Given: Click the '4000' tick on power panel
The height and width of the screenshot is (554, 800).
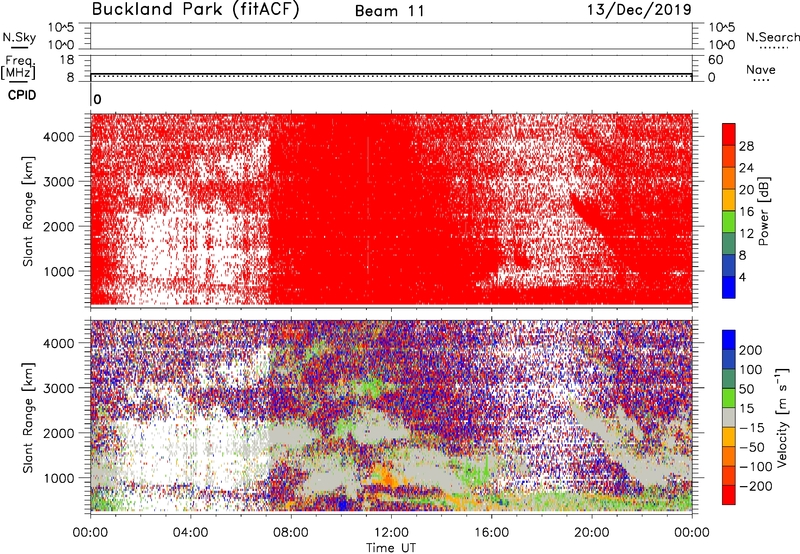Looking at the screenshot, I should pyautogui.click(x=59, y=137).
